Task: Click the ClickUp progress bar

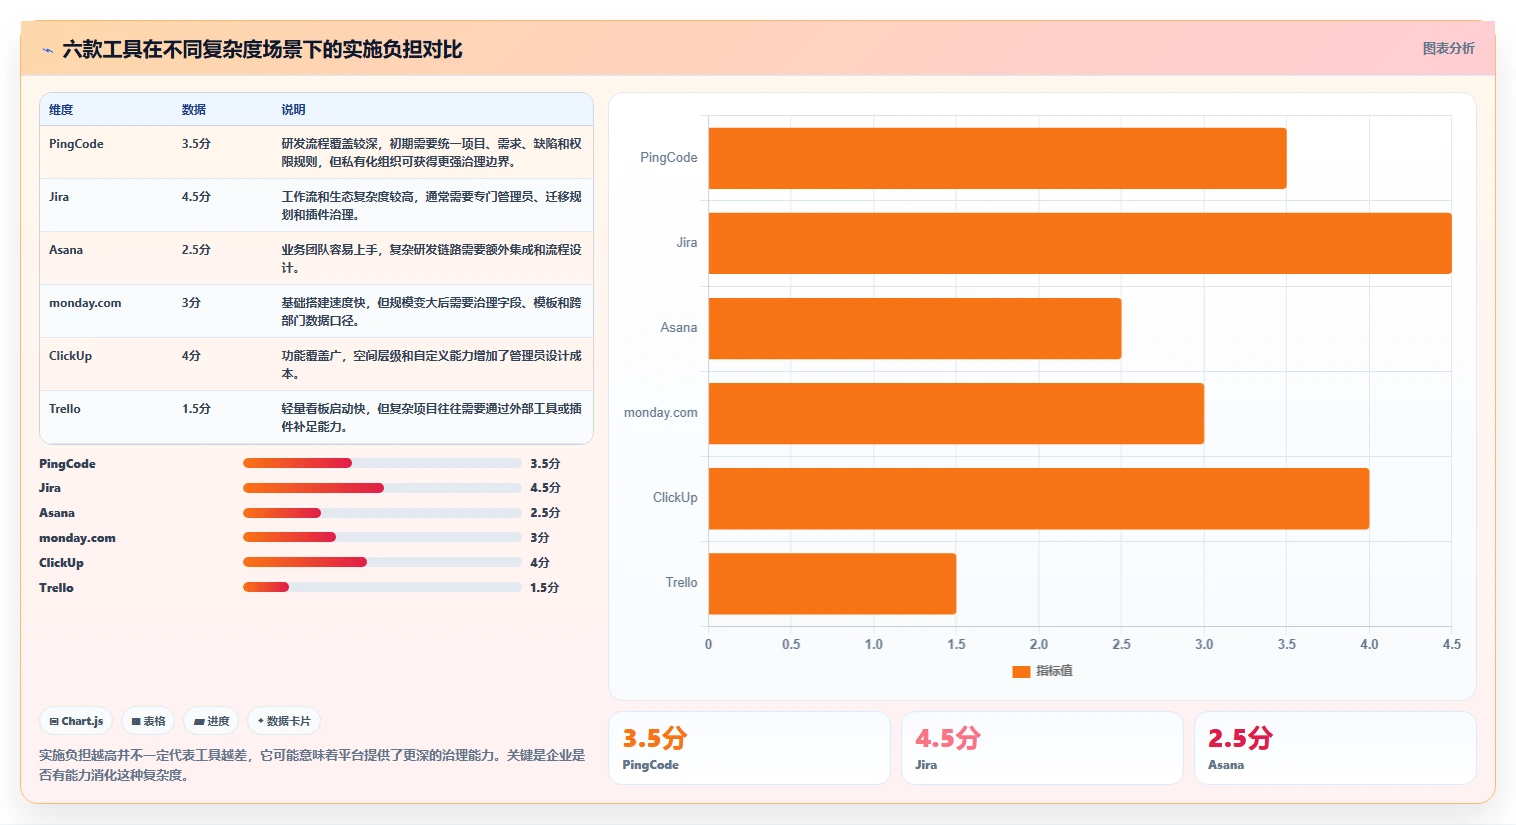Action: coord(382,562)
